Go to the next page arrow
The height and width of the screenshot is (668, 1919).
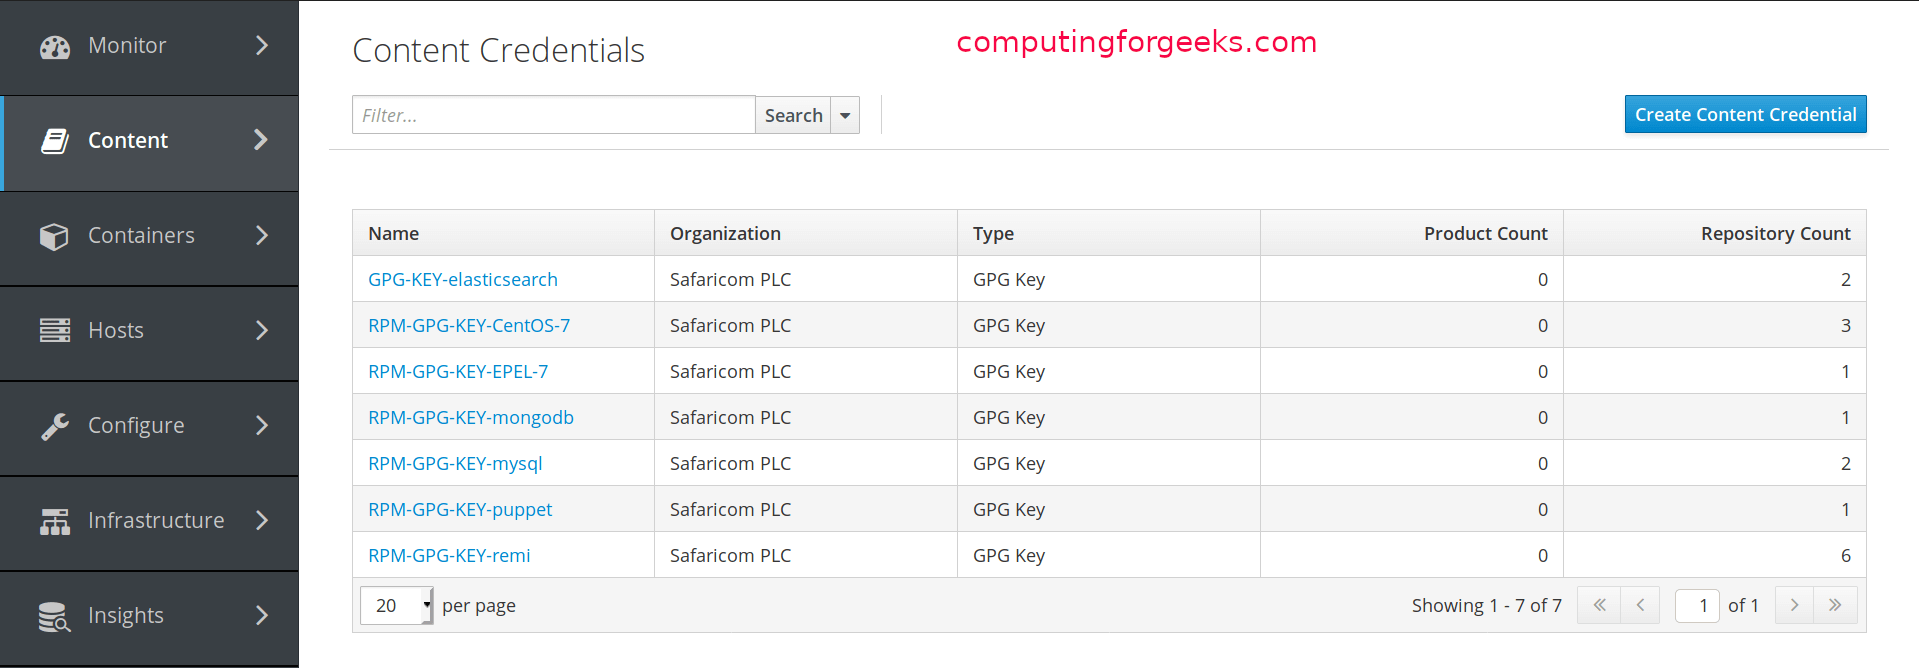point(1794,605)
